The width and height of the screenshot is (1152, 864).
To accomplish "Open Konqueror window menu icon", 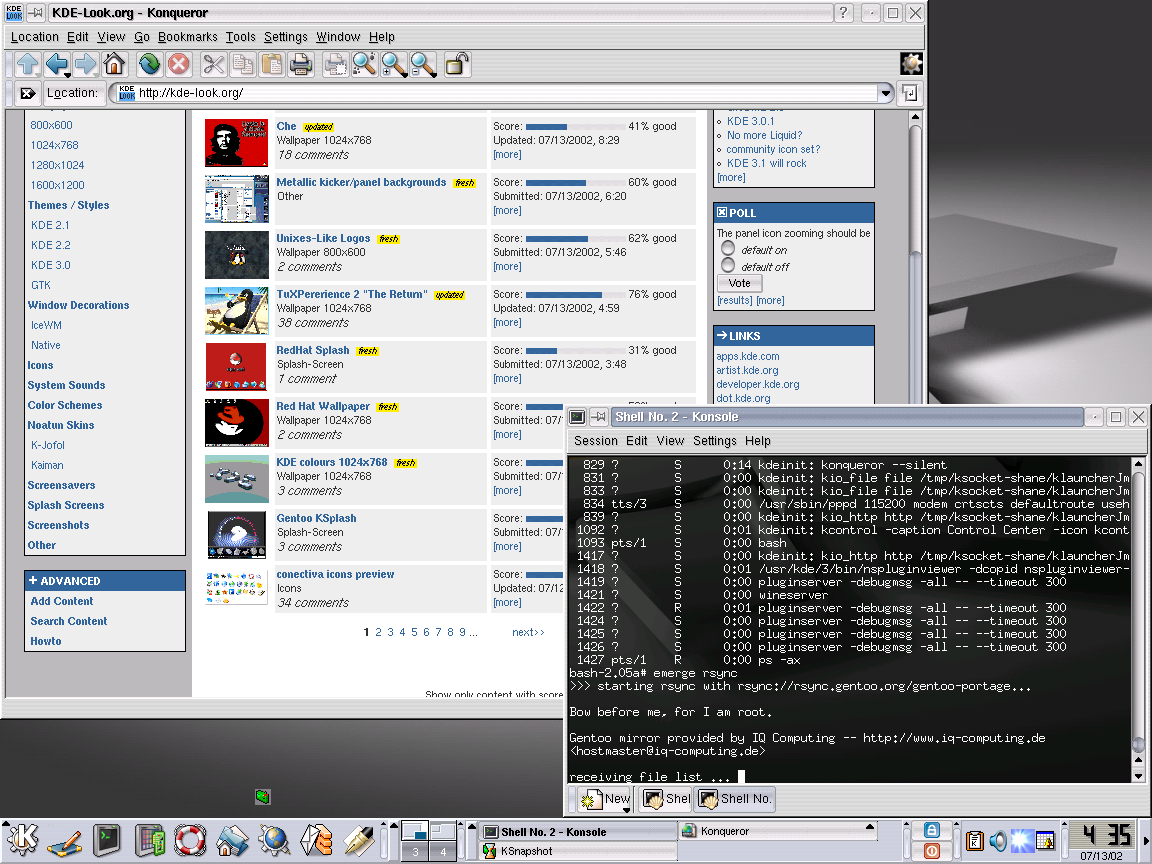I will click(14, 12).
